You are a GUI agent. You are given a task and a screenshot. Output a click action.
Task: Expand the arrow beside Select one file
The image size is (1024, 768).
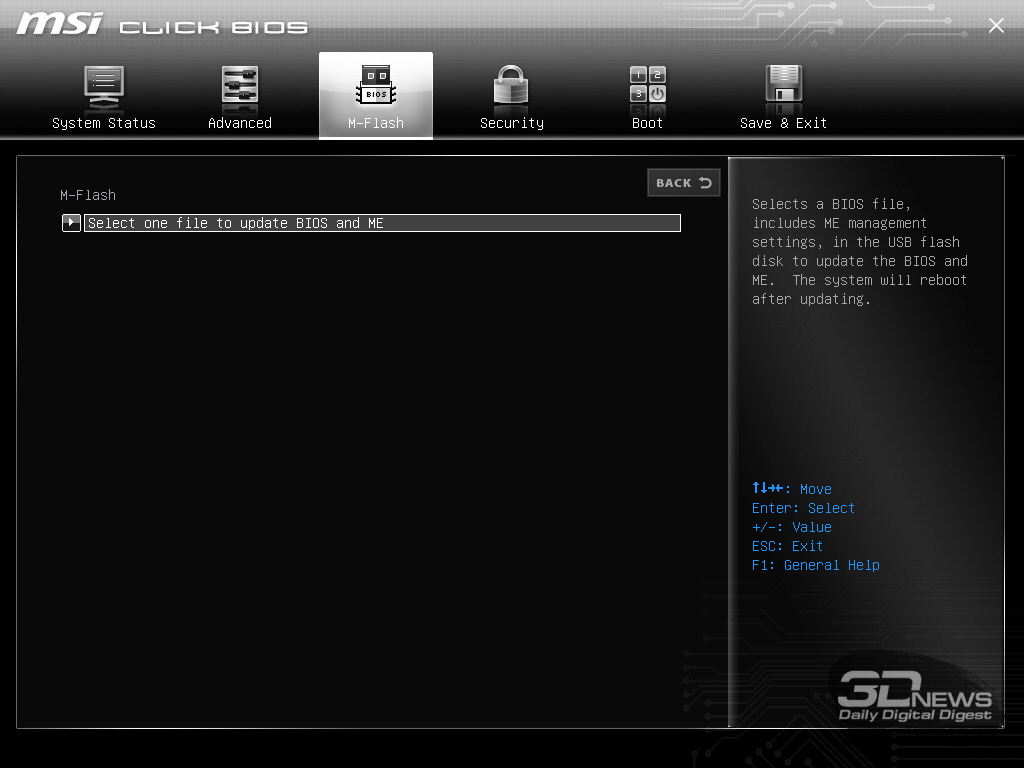tap(71, 223)
